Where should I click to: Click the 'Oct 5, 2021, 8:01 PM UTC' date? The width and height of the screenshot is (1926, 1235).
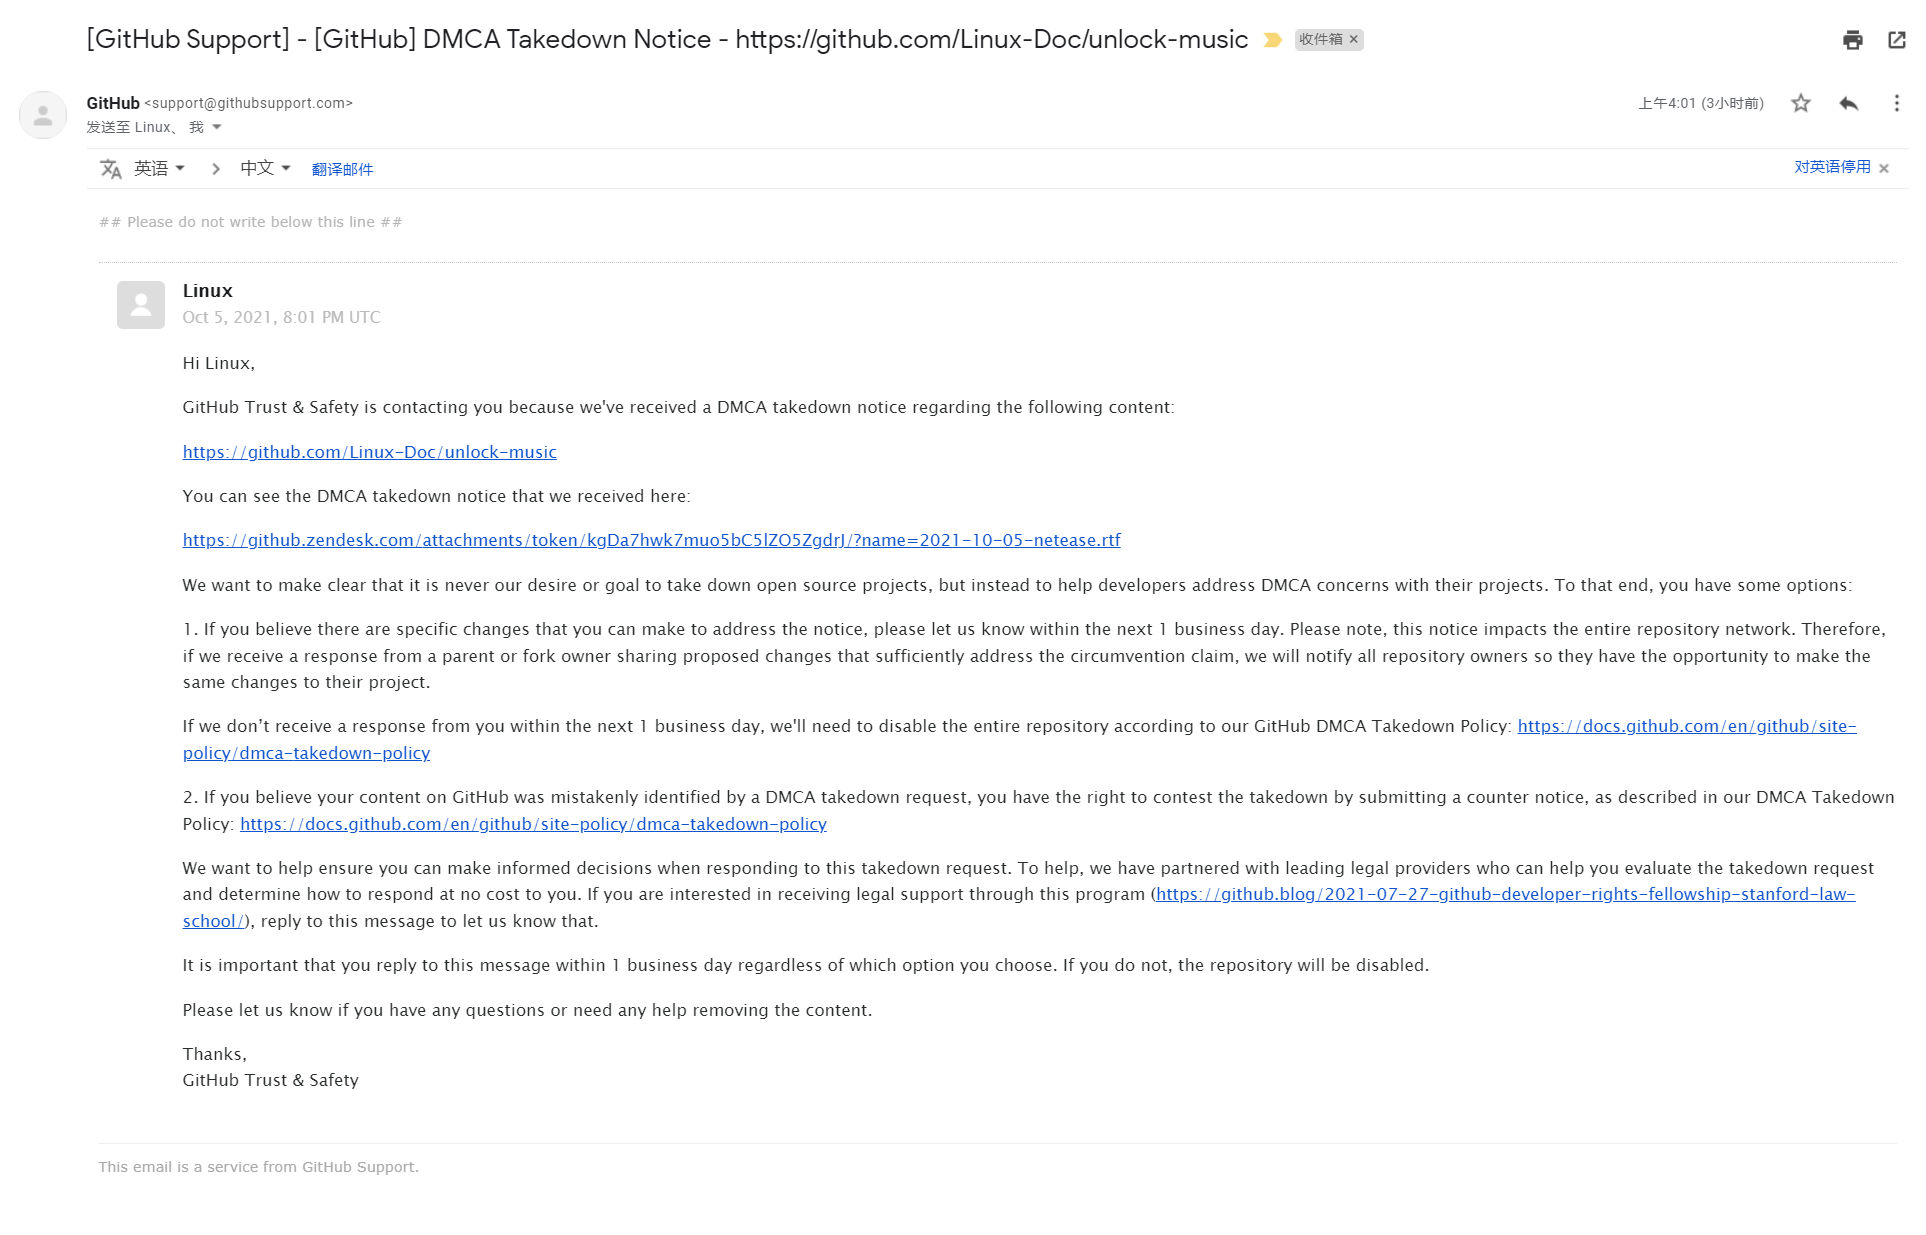[x=281, y=317]
